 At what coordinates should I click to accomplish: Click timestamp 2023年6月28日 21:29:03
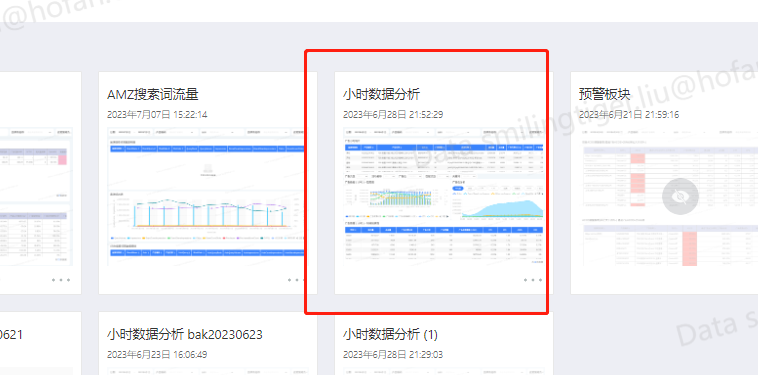393,355
